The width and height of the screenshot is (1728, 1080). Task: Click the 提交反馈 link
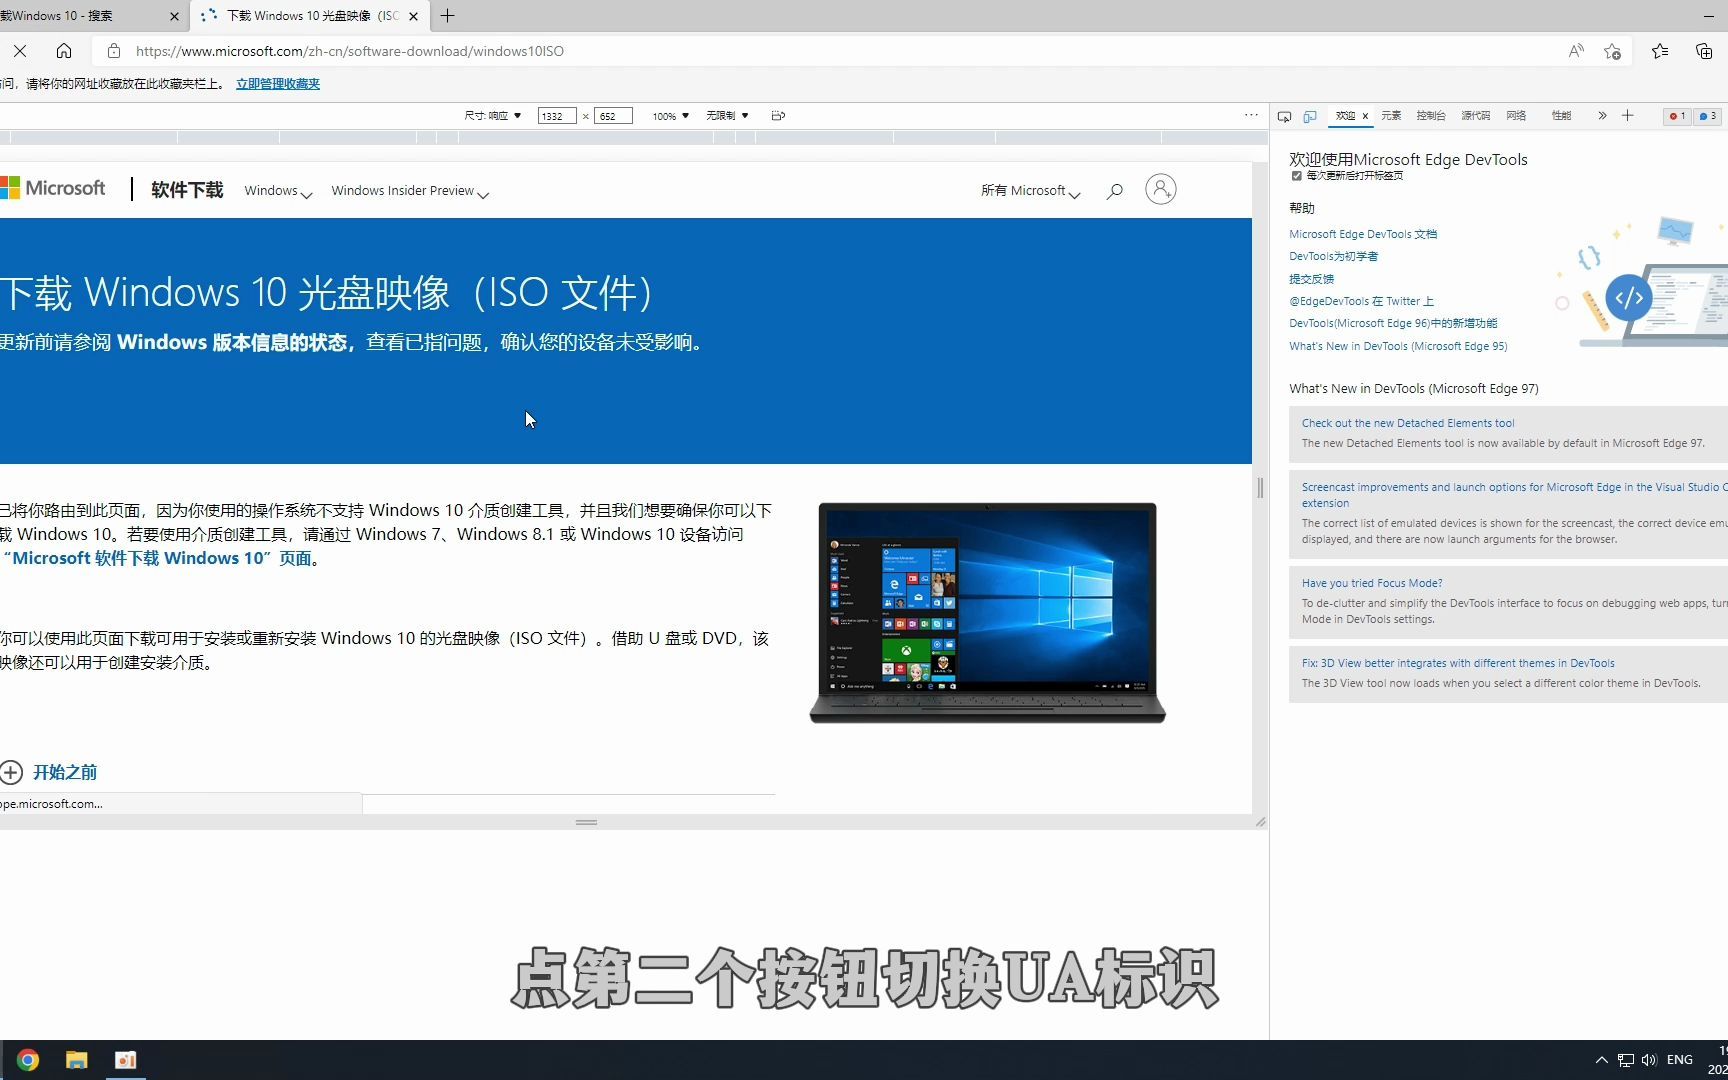[x=1311, y=279]
